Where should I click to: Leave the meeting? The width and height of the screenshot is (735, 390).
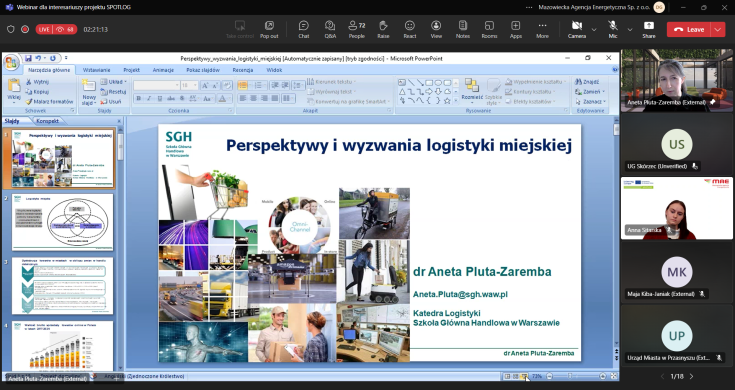tap(689, 29)
